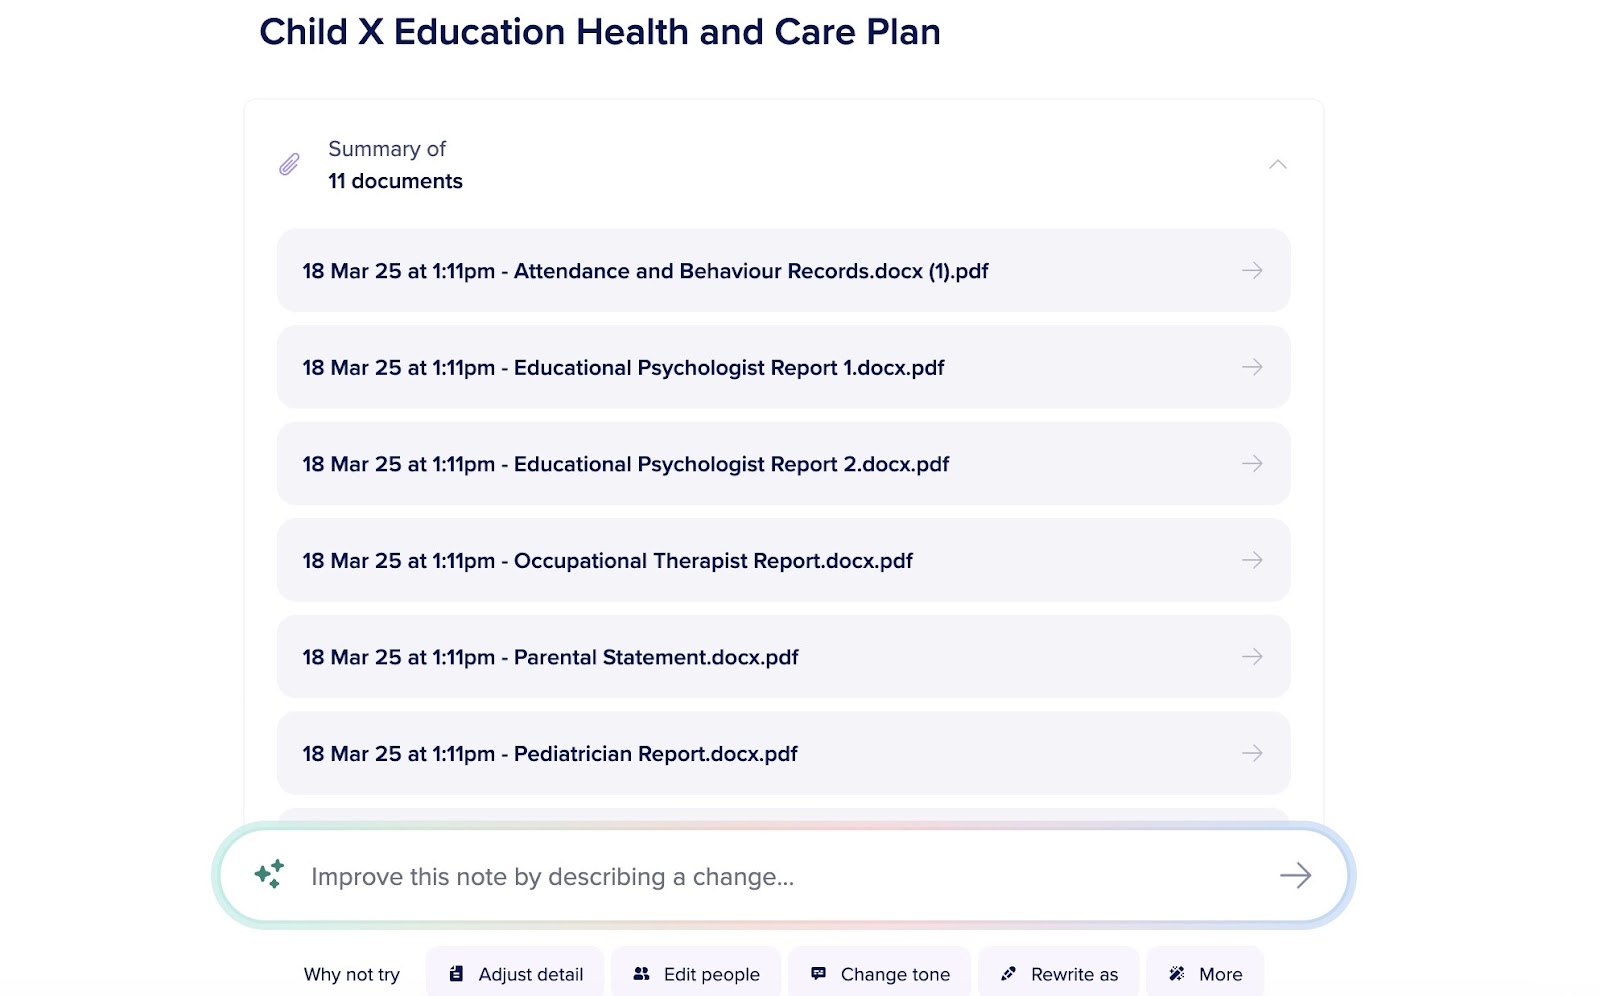Click arrow beside Educational Psychologist Report 1
Image resolution: width=1600 pixels, height=996 pixels.
[x=1252, y=368]
